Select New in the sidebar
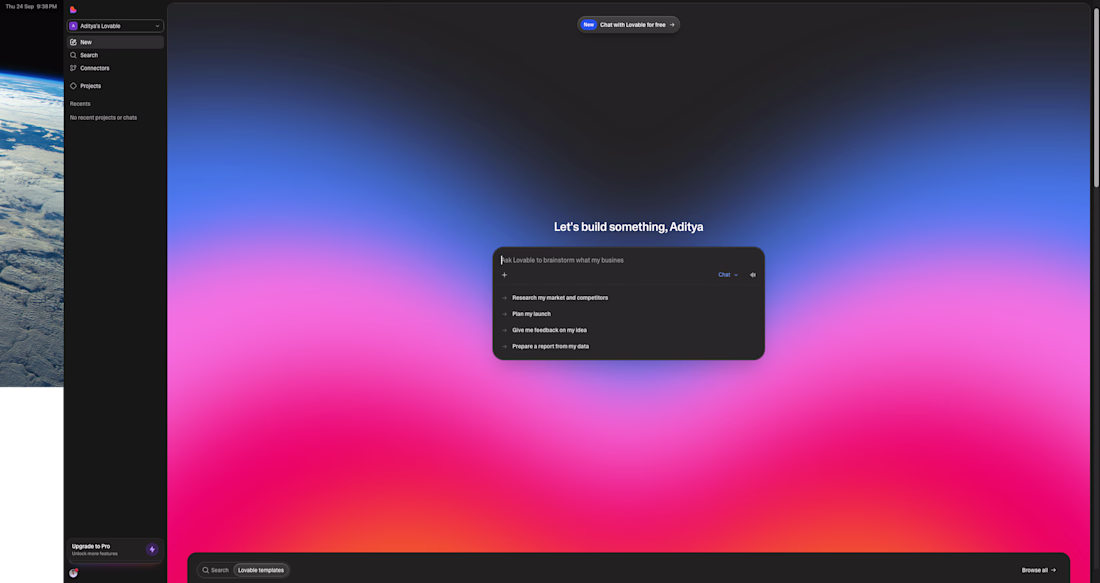 pyautogui.click(x=115, y=42)
